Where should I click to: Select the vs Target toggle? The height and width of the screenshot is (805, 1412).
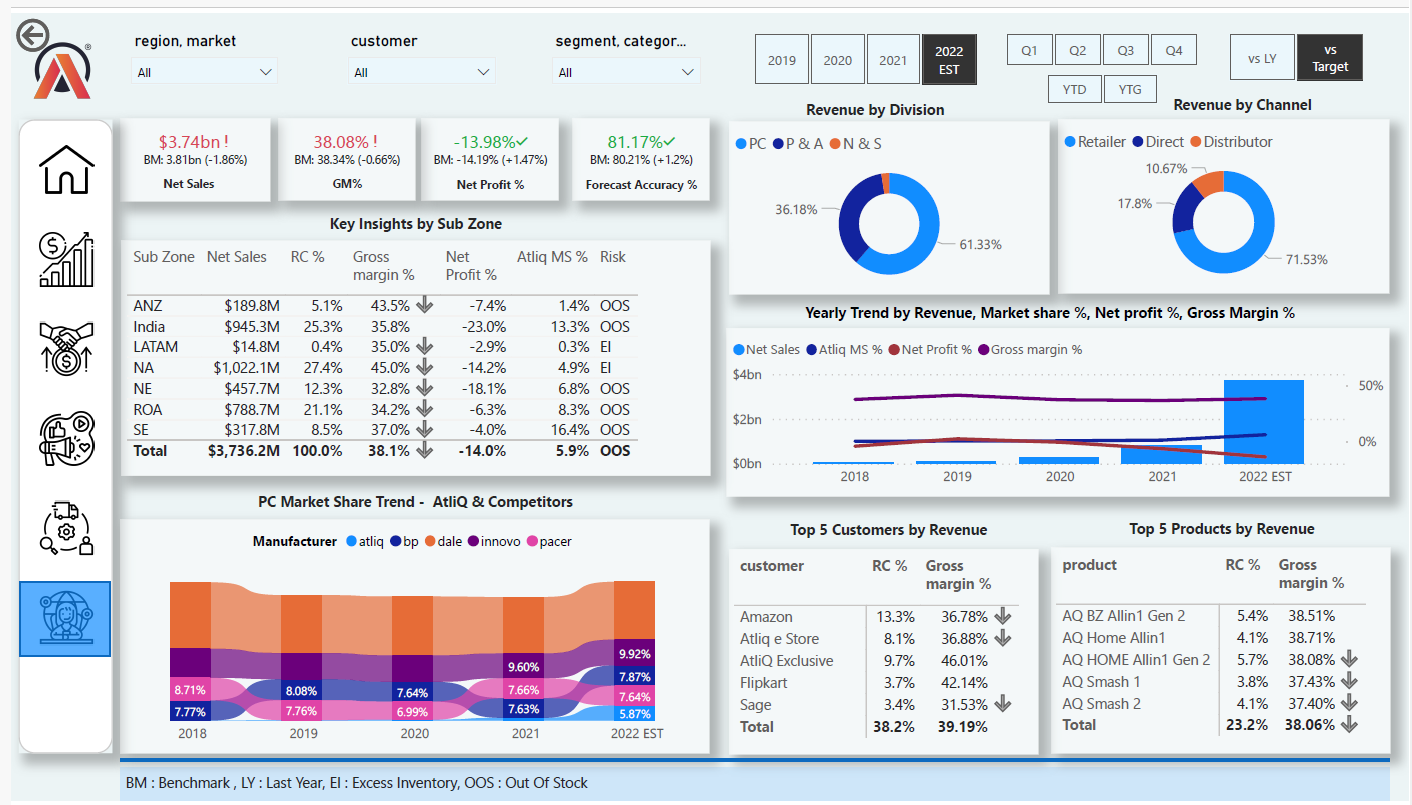pos(1330,57)
